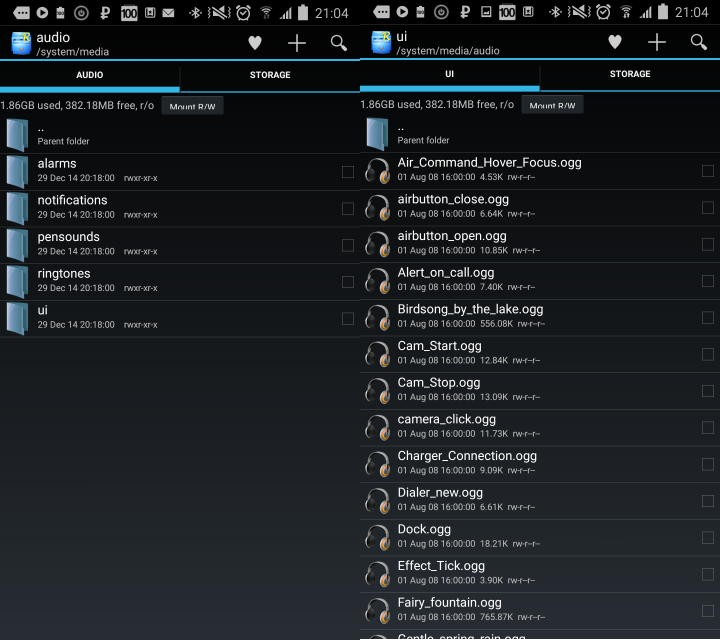Image resolution: width=720 pixels, height=640 pixels.
Task: Open Dialer_new.ogg file name
Action: click(440, 493)
